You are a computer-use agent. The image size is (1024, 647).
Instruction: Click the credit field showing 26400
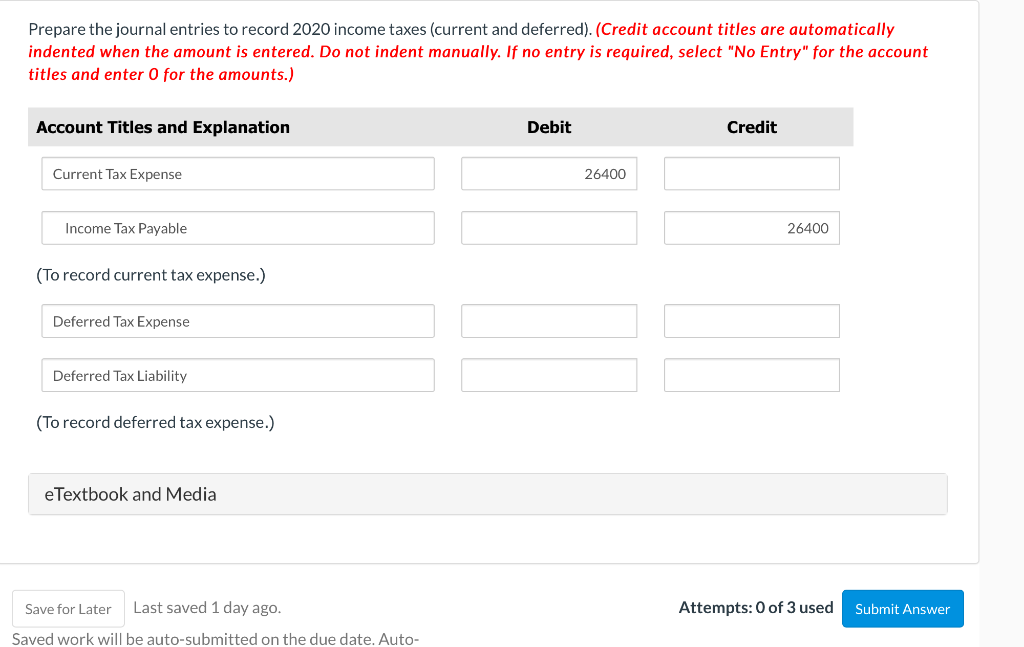pyautogui.click(x=751, y=228)
